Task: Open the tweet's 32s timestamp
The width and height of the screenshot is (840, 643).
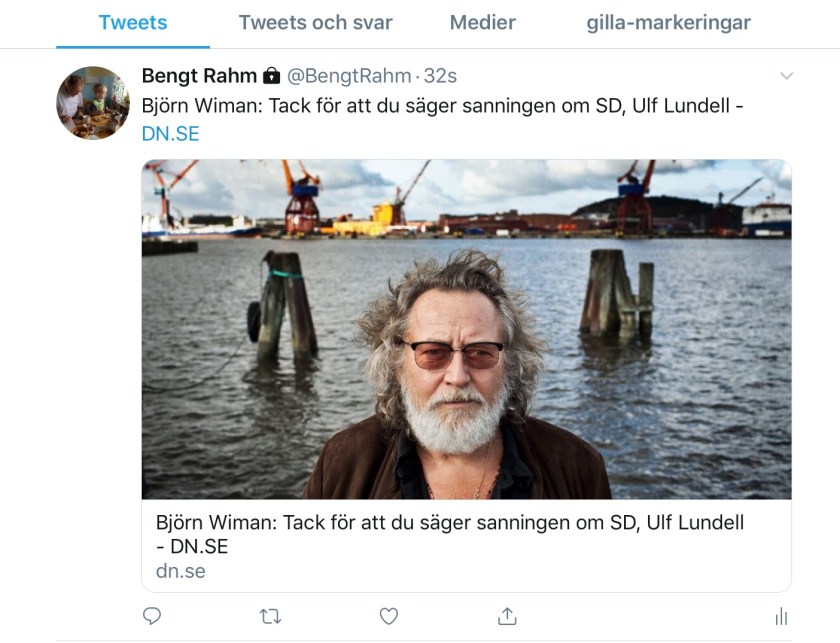Action: point(439,76)
